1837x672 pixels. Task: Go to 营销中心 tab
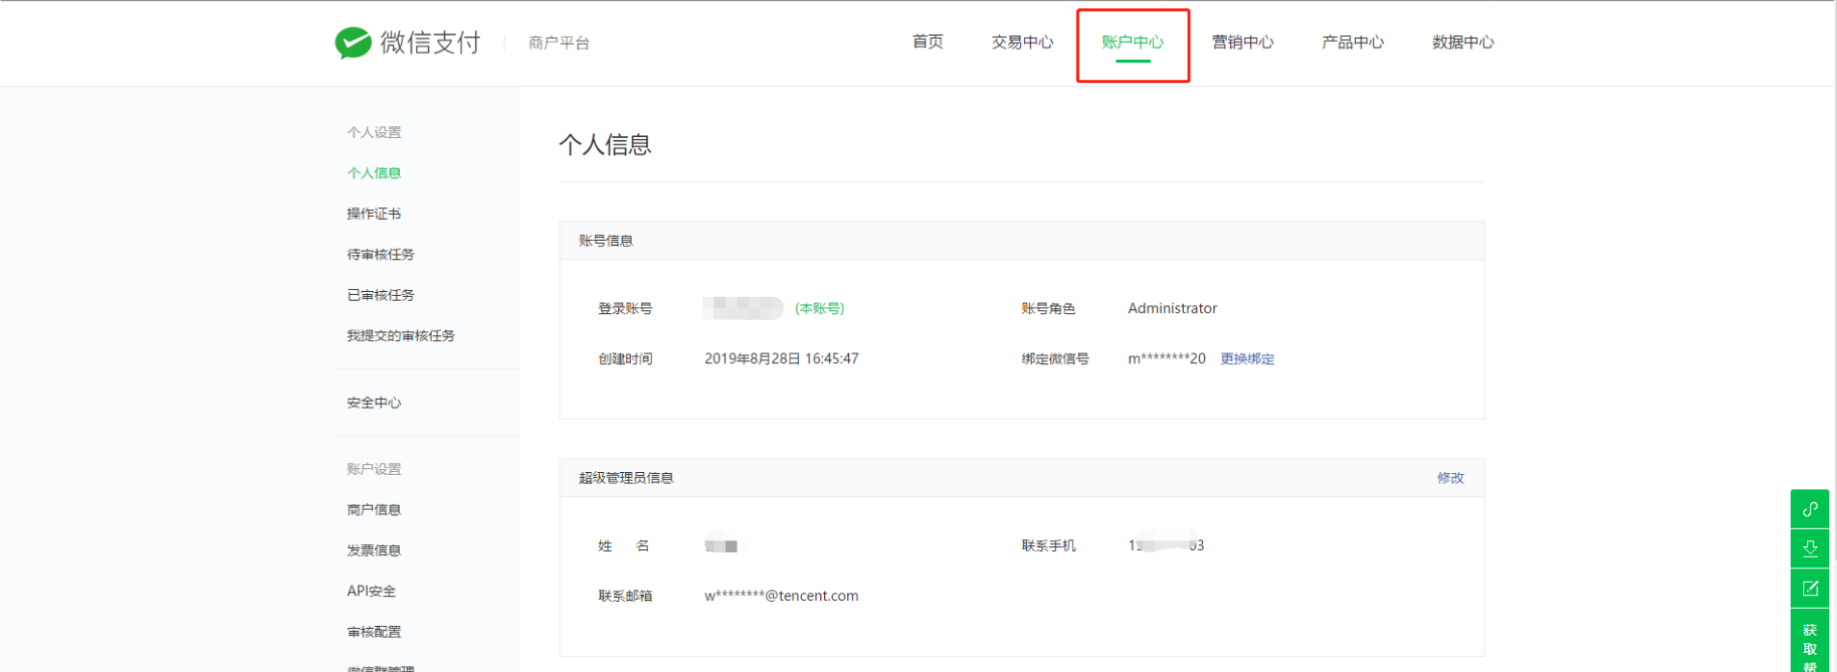point(1242,42)
